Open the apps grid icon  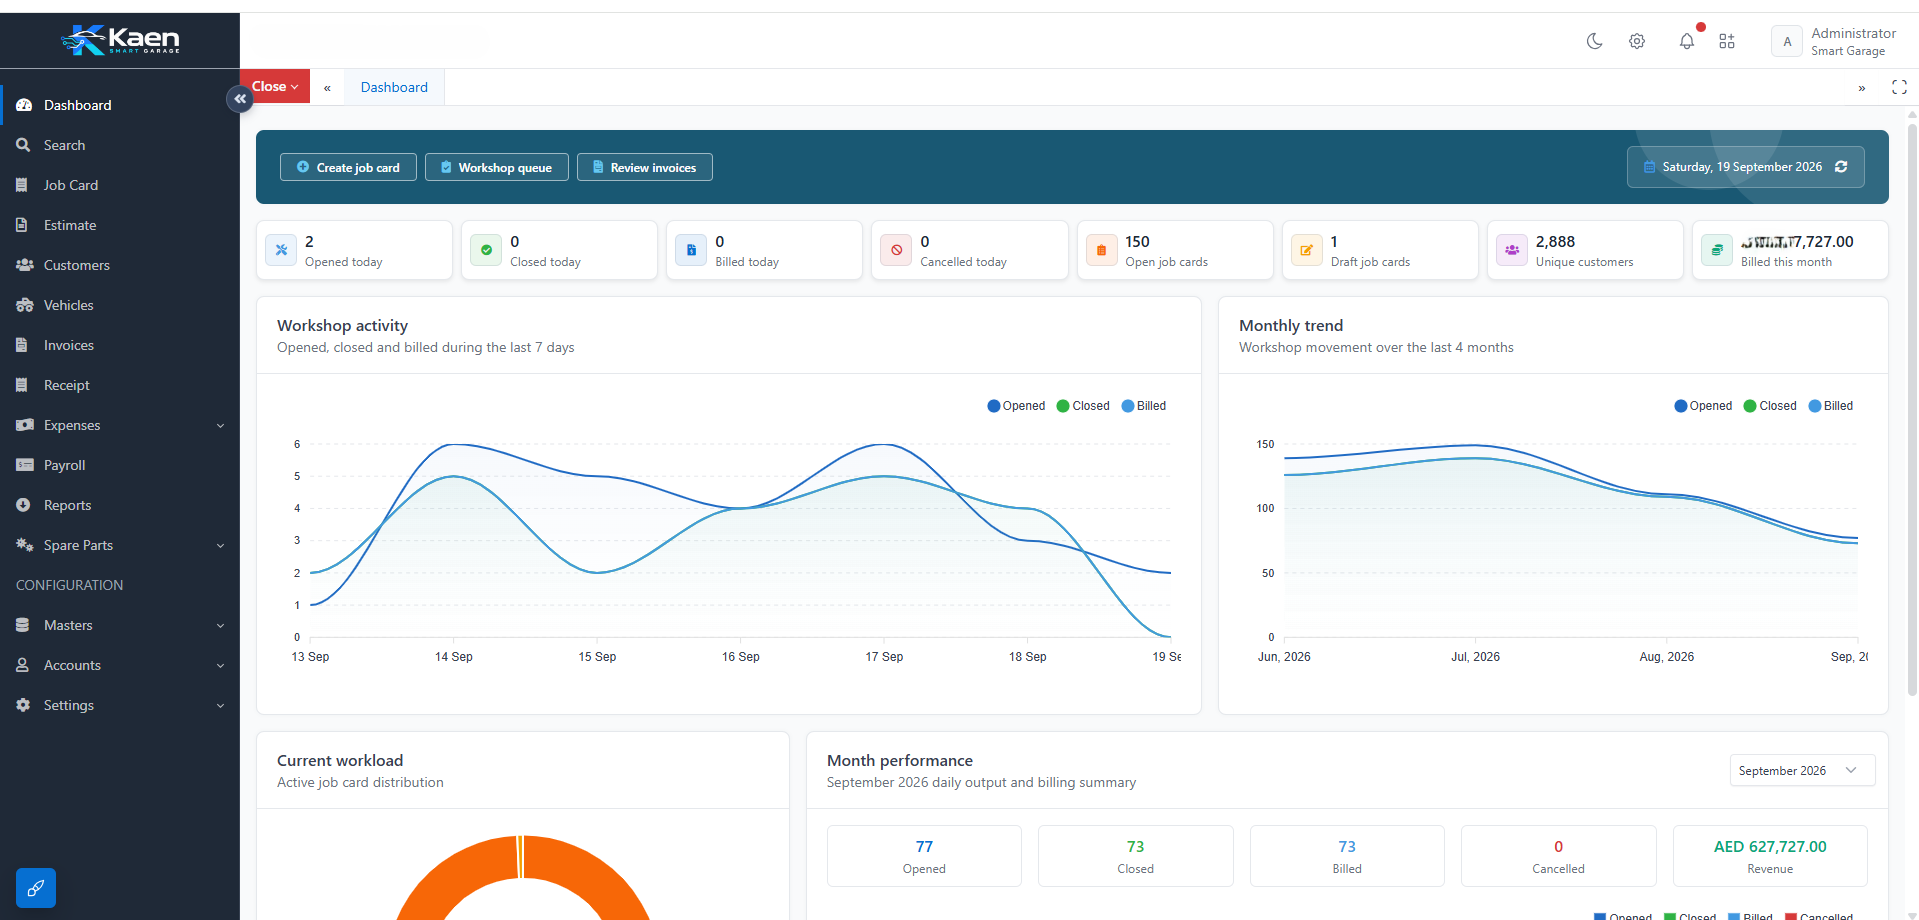pyautogui.click(x=1727, y=41)
